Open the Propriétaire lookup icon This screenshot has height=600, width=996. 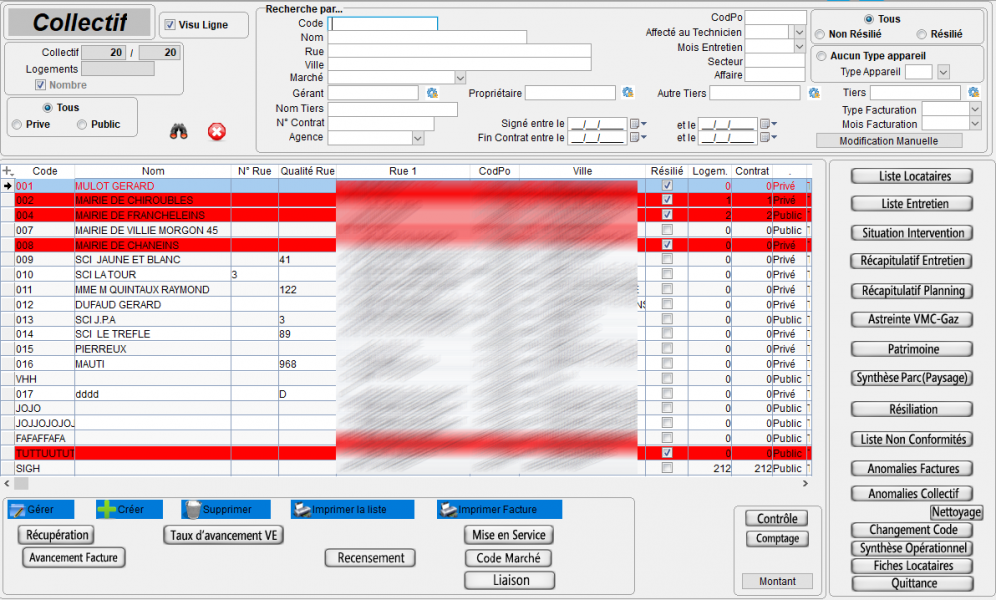[628, 93]
